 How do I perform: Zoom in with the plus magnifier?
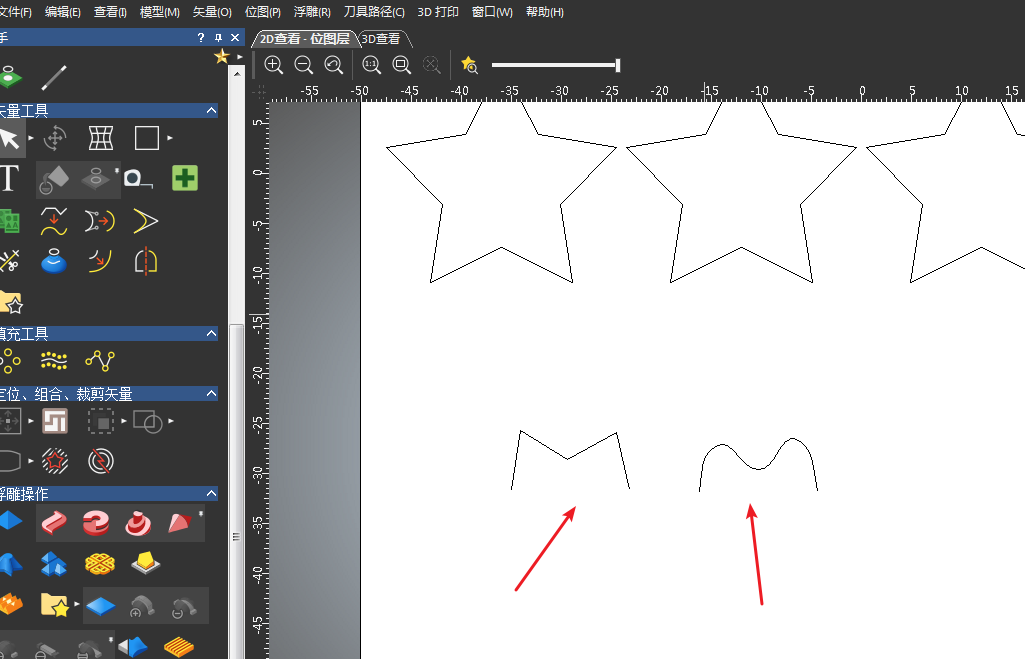(x=273, y=65)
